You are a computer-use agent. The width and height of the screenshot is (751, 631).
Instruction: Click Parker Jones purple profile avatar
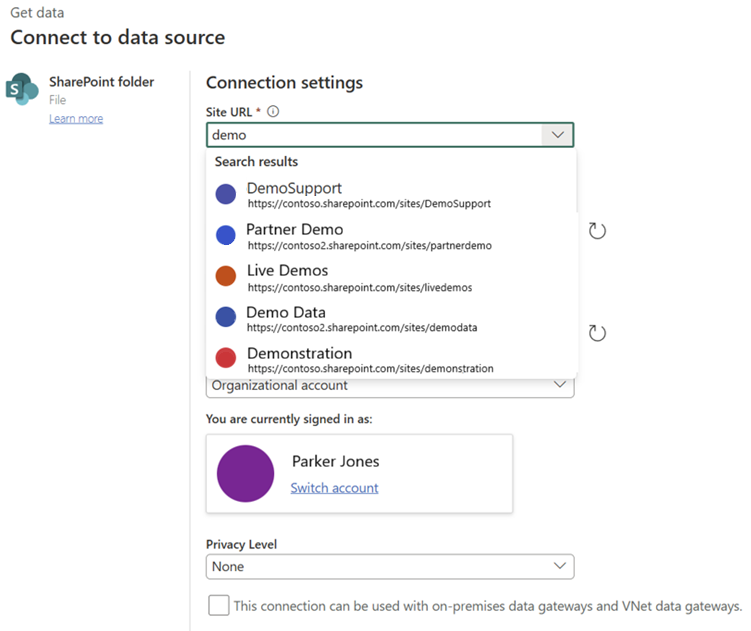click(245, 474)
